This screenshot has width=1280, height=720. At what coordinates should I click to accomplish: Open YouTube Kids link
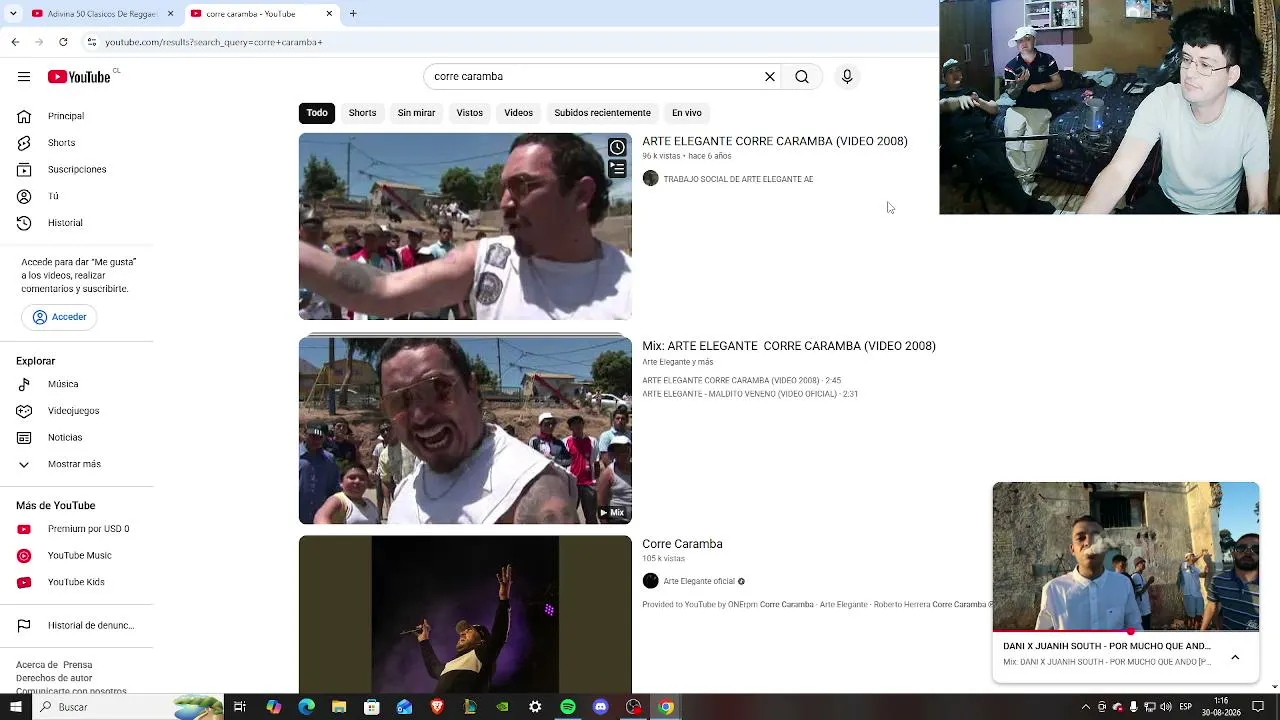[x=77, y=582]
